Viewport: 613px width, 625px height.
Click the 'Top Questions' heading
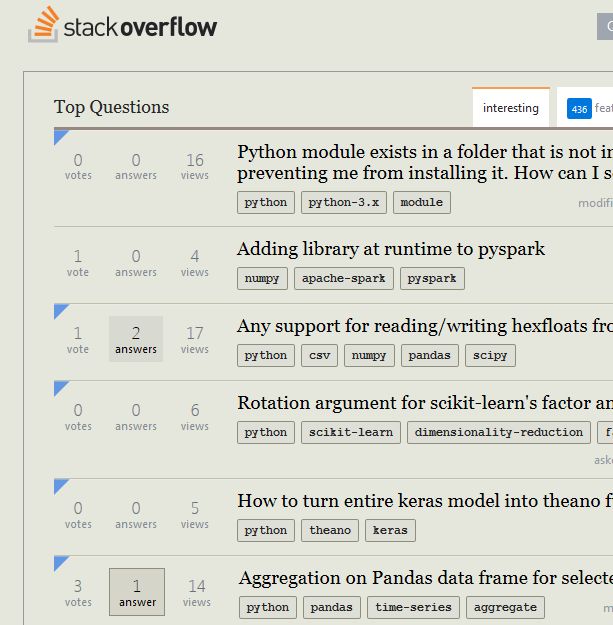tap(112, 107)
